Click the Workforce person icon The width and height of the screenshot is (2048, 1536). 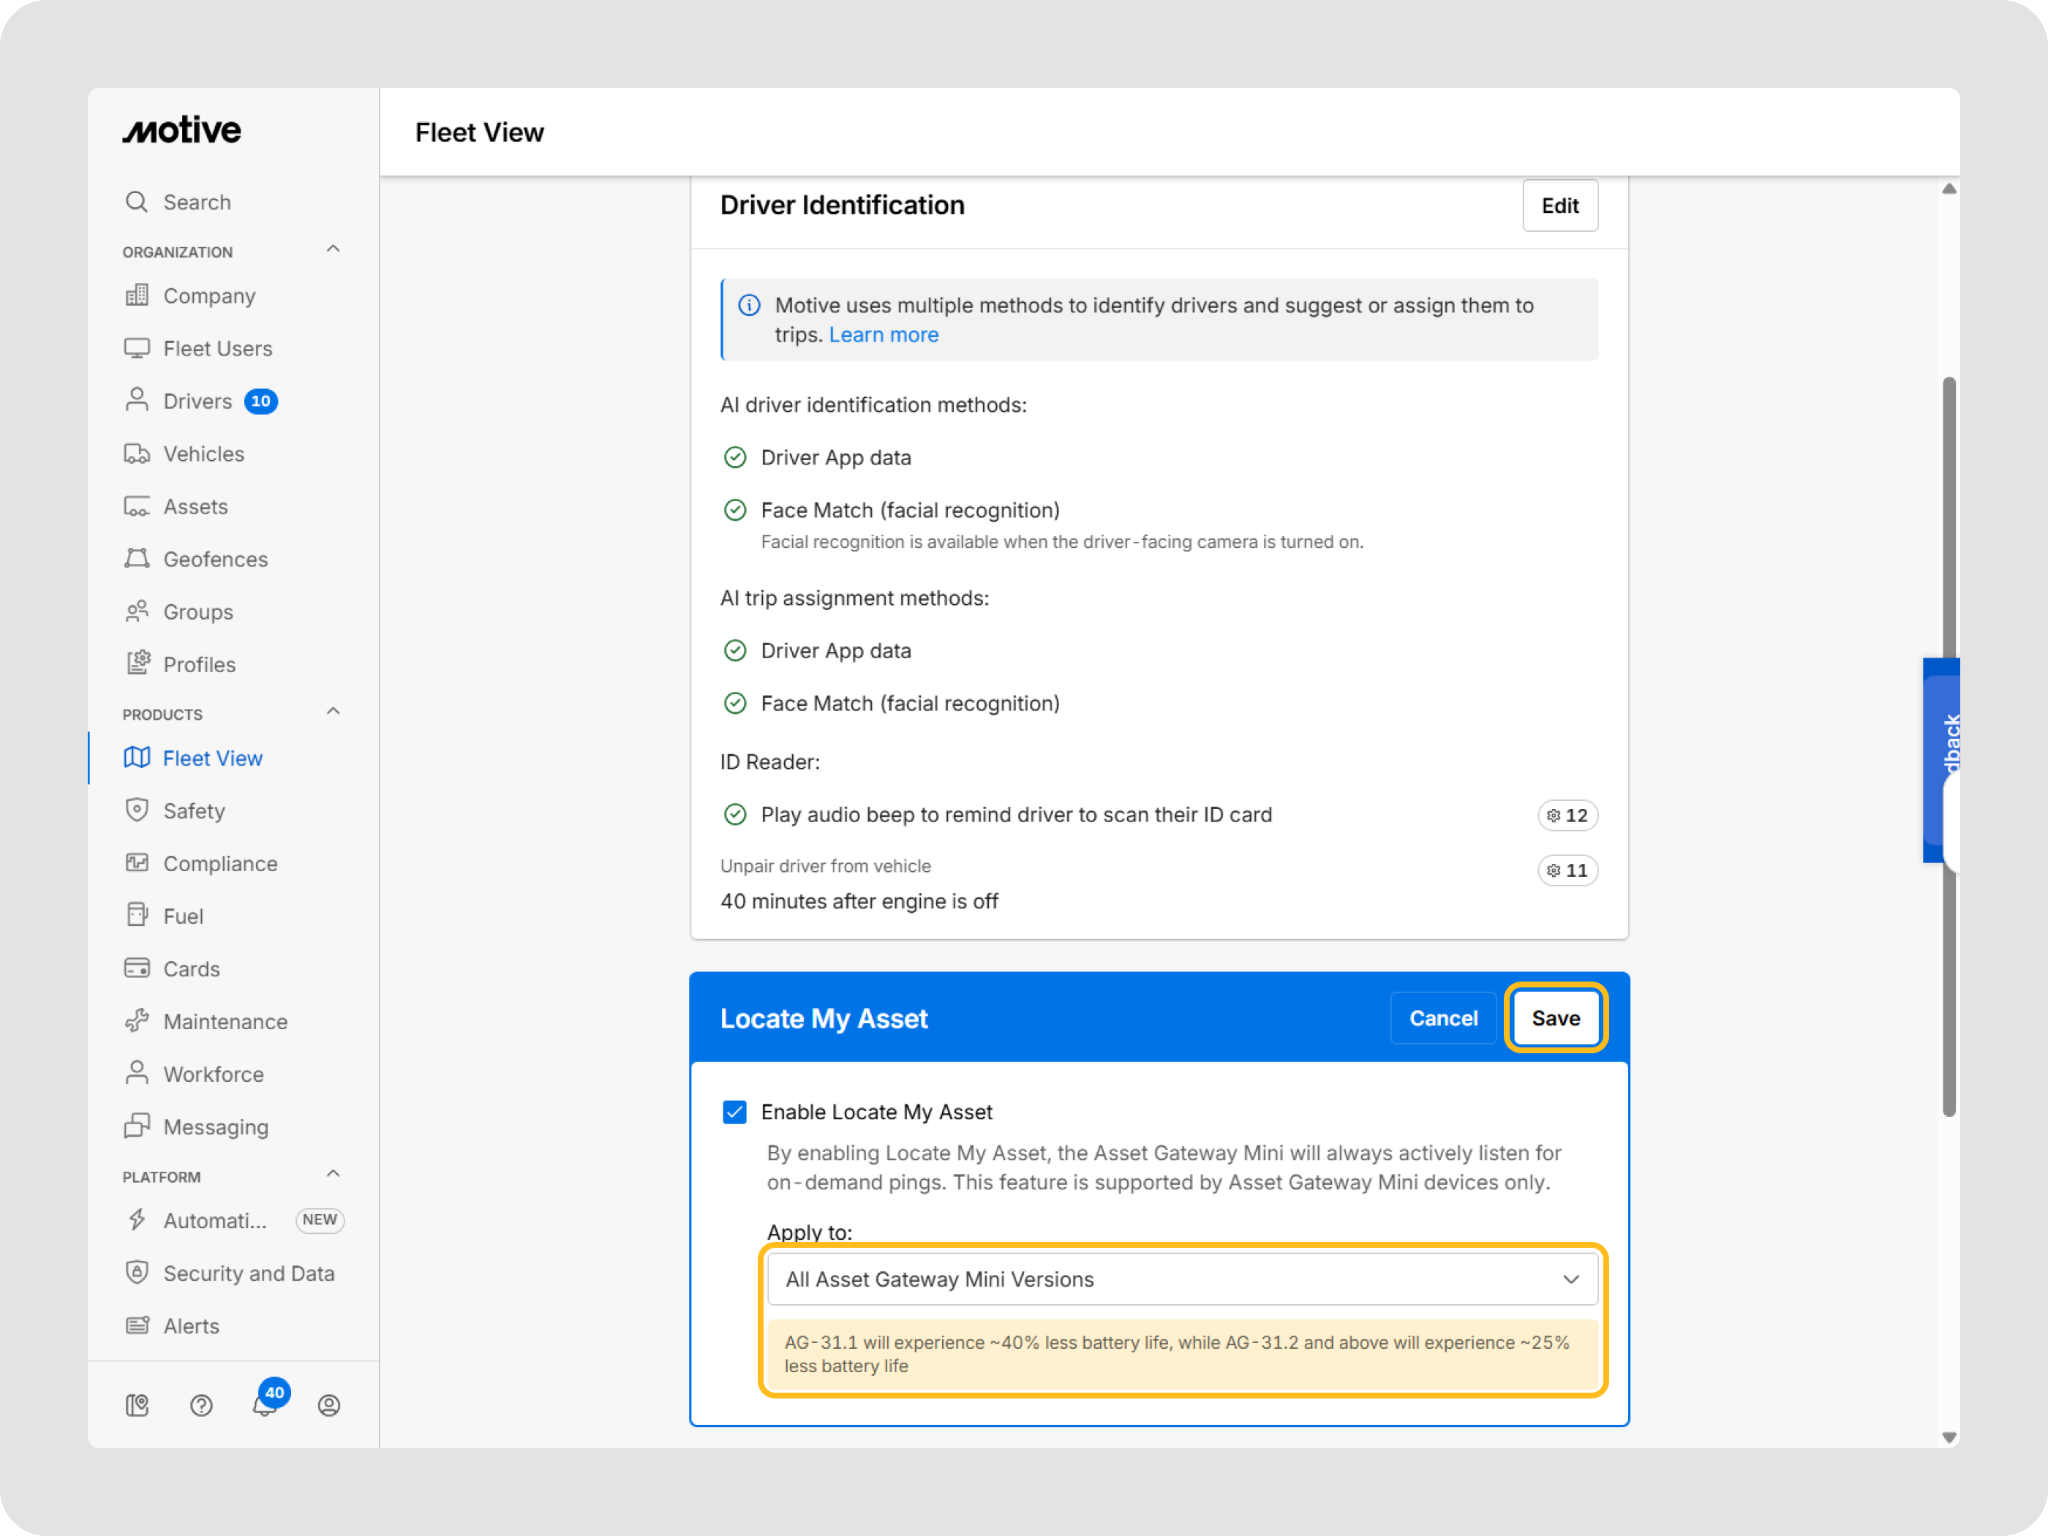pyautogui.click(x=137, y=1073)
